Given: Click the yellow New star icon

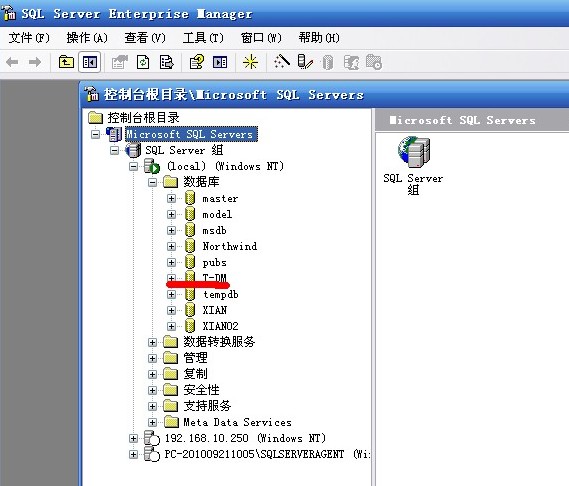Looking at the screenshot, I should 250,62.
